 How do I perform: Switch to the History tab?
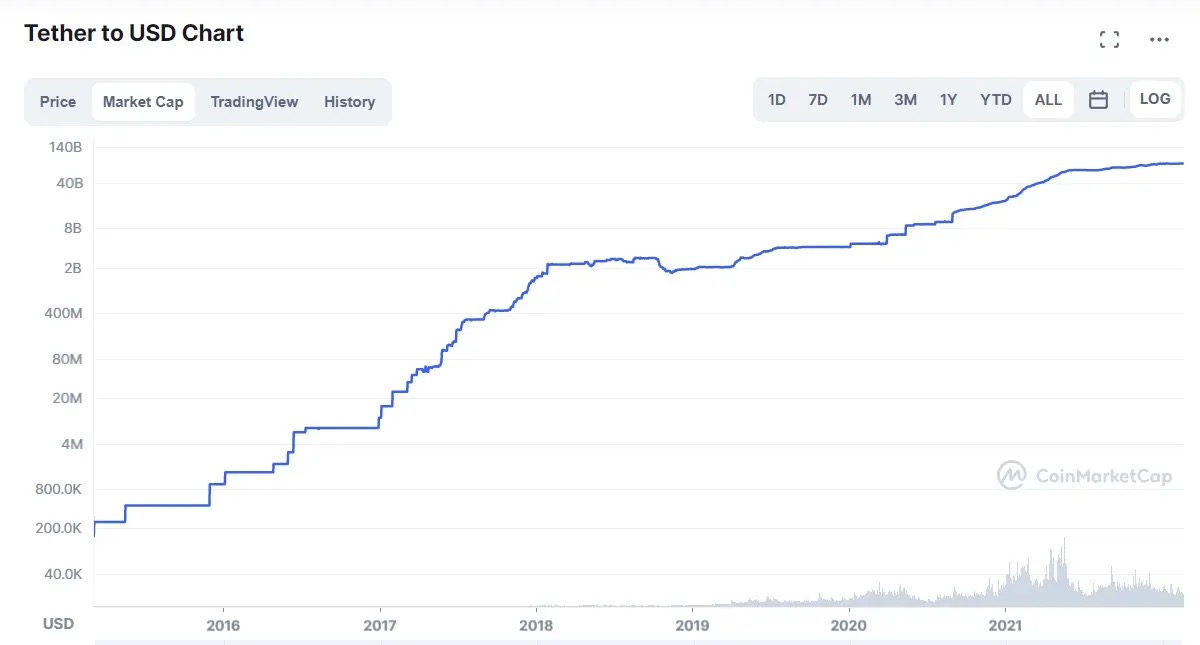click(x=349, y=102)
